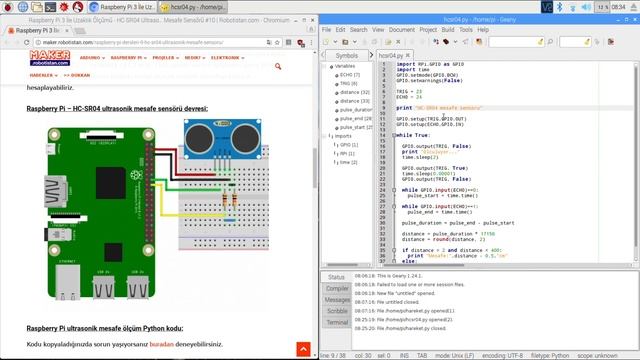Screen dimensions: 640x360
Task: Open the Scribble message tab
Action: tap(337, 311)
